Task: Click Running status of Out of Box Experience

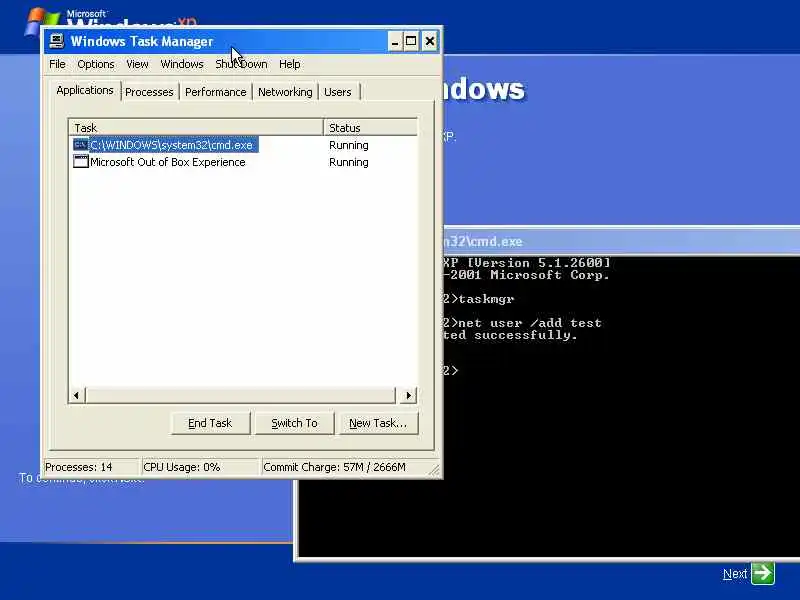Action: pos(348,162)
